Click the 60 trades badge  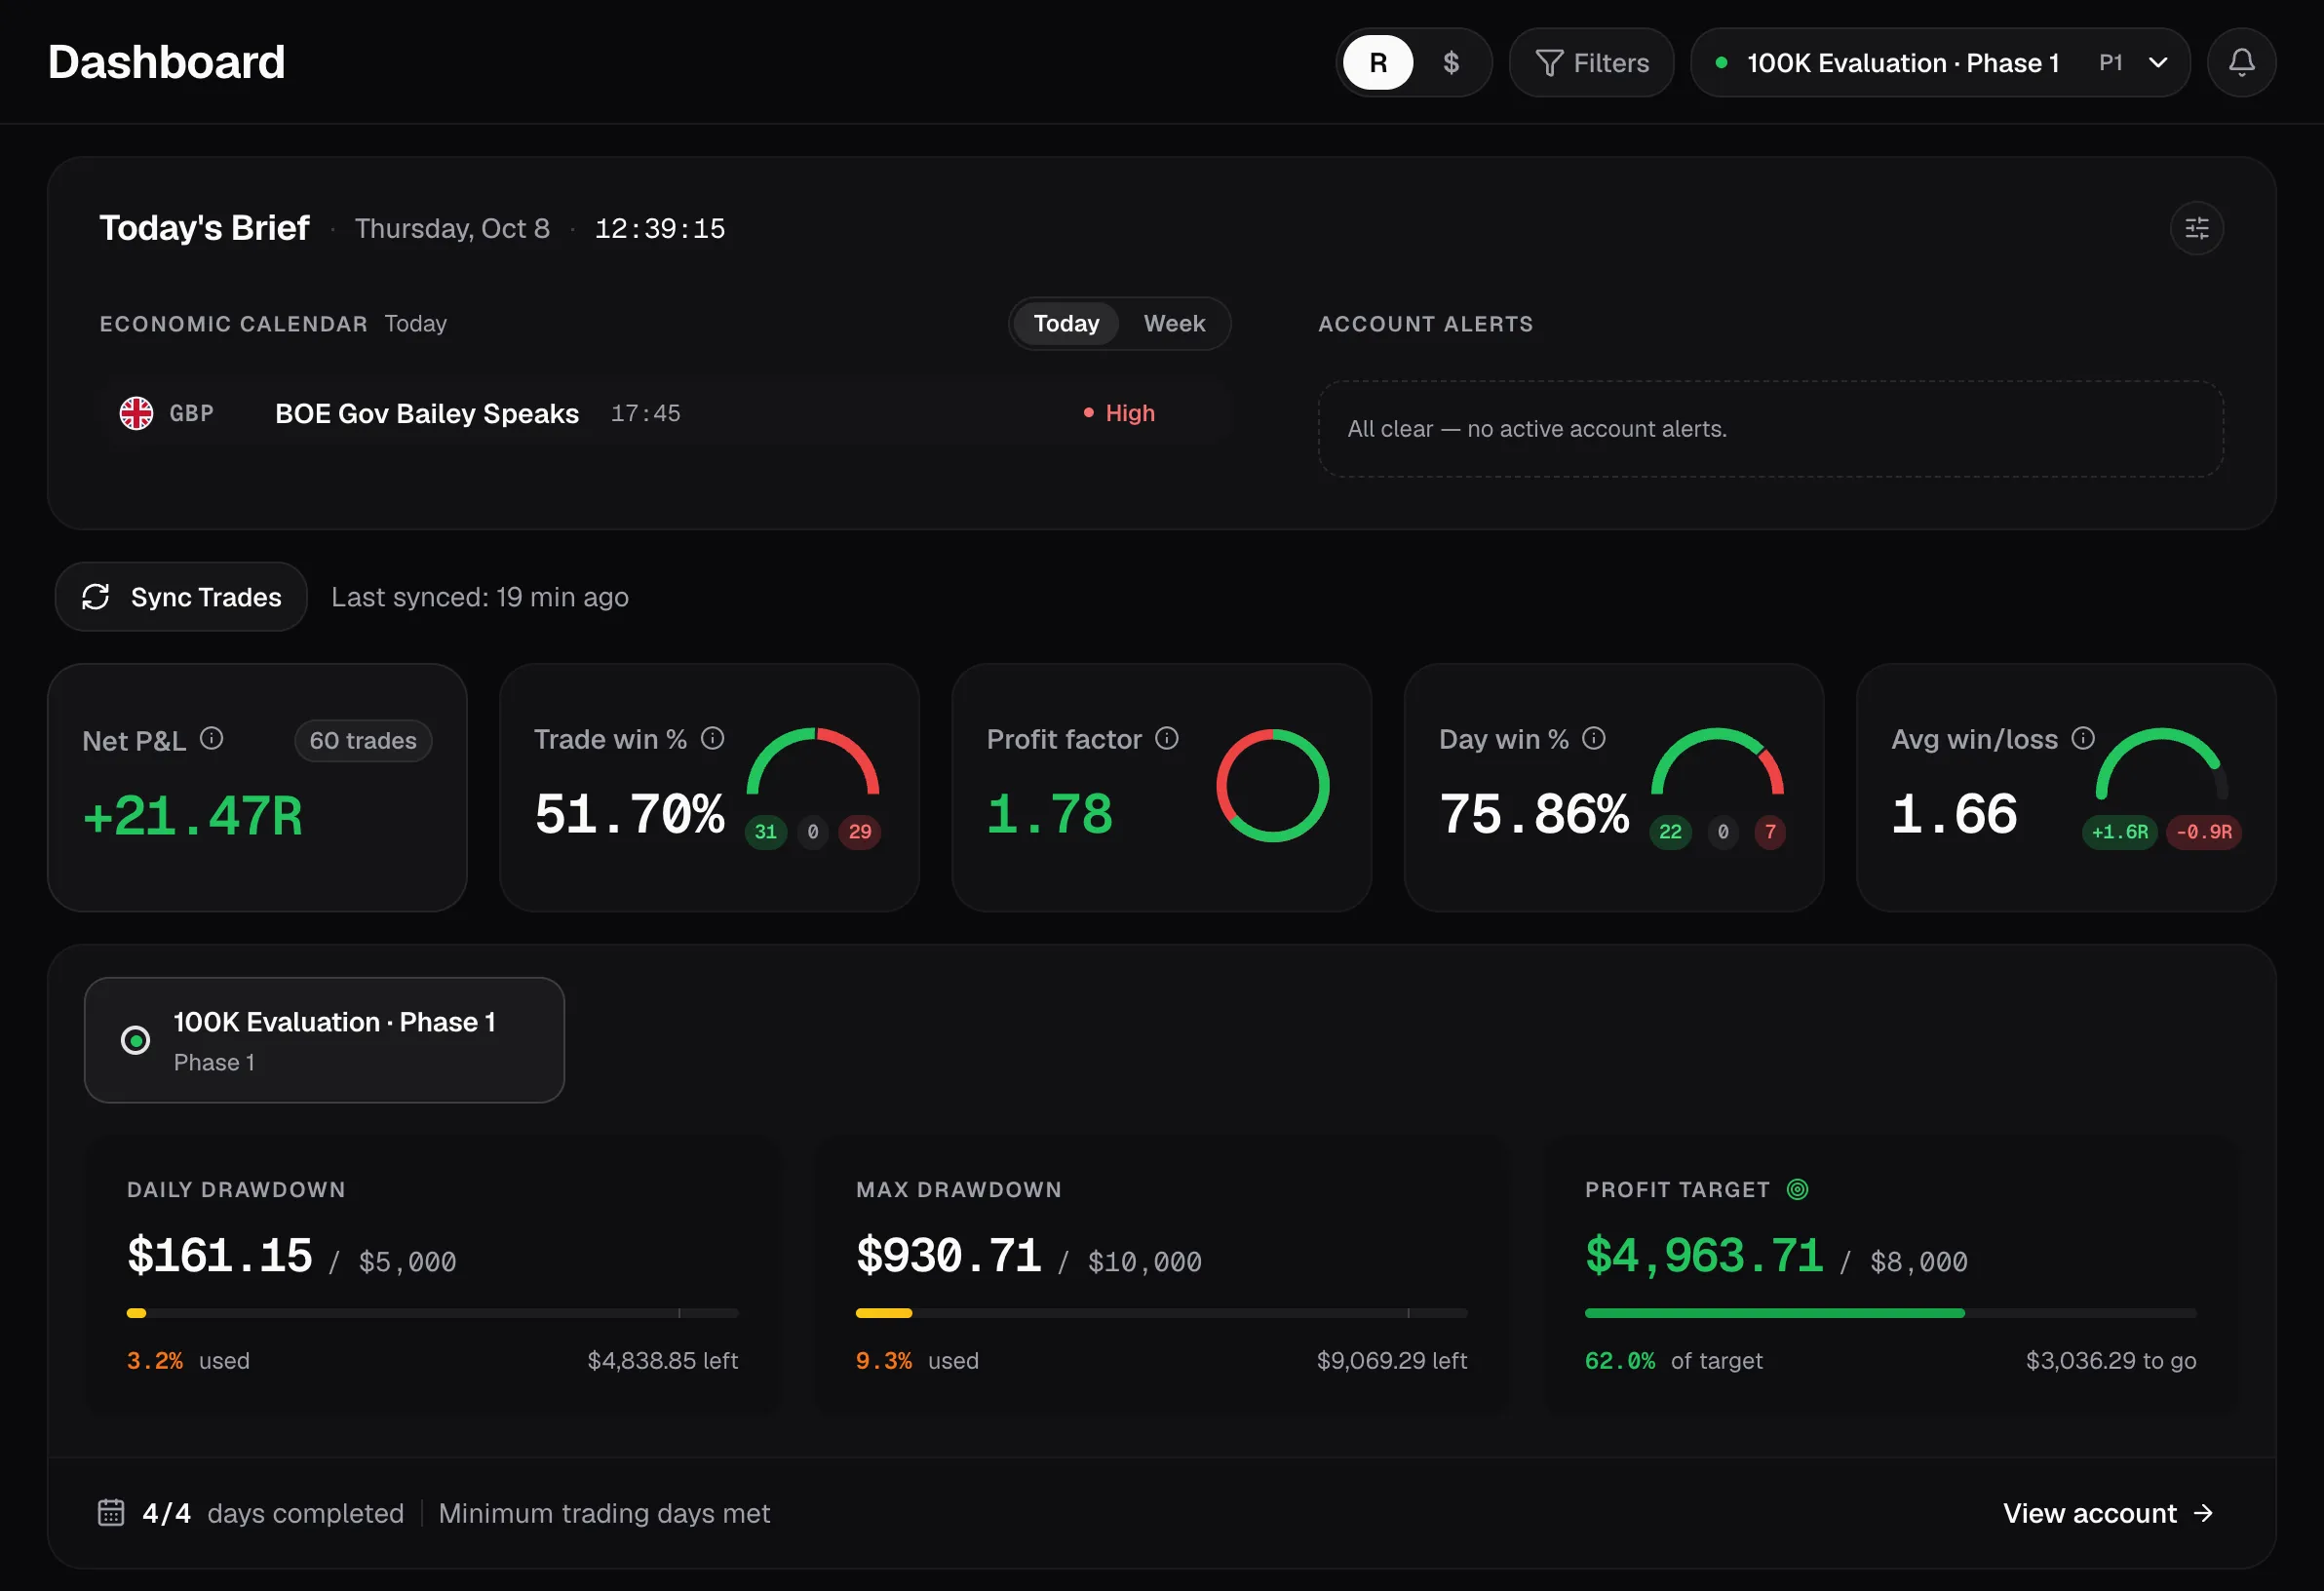(x=363, y=741)
